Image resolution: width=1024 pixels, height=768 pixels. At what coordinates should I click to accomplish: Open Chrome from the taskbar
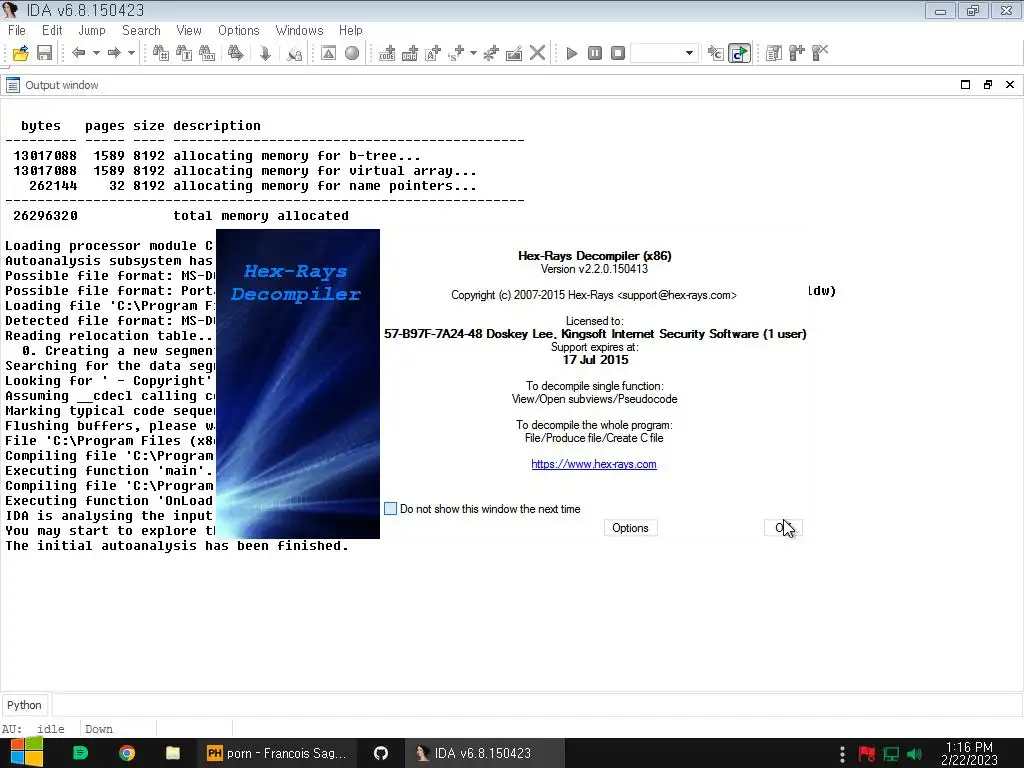(x=127, y=753)
